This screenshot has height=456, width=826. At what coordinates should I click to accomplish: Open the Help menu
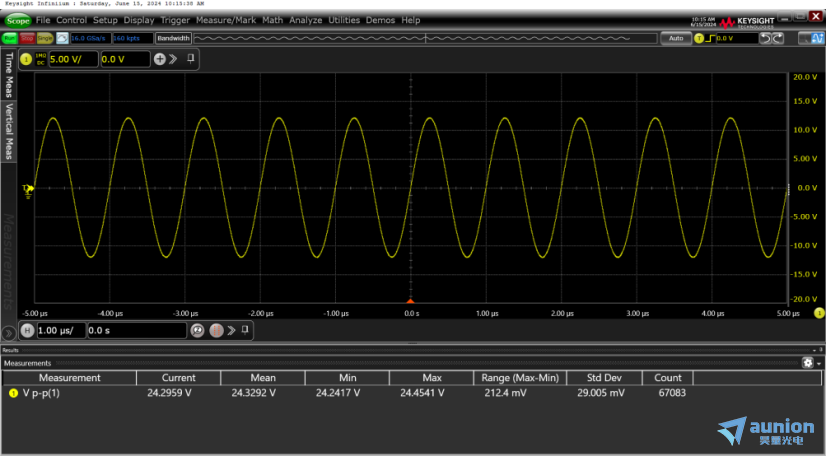[x=411, y=20]
